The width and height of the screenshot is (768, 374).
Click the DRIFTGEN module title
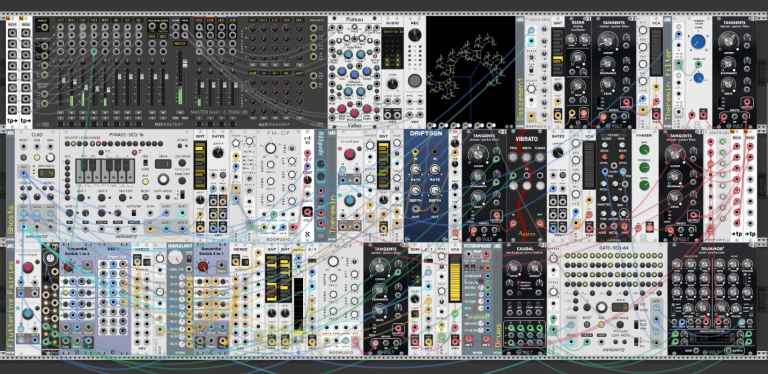click(x=425, y=135)
